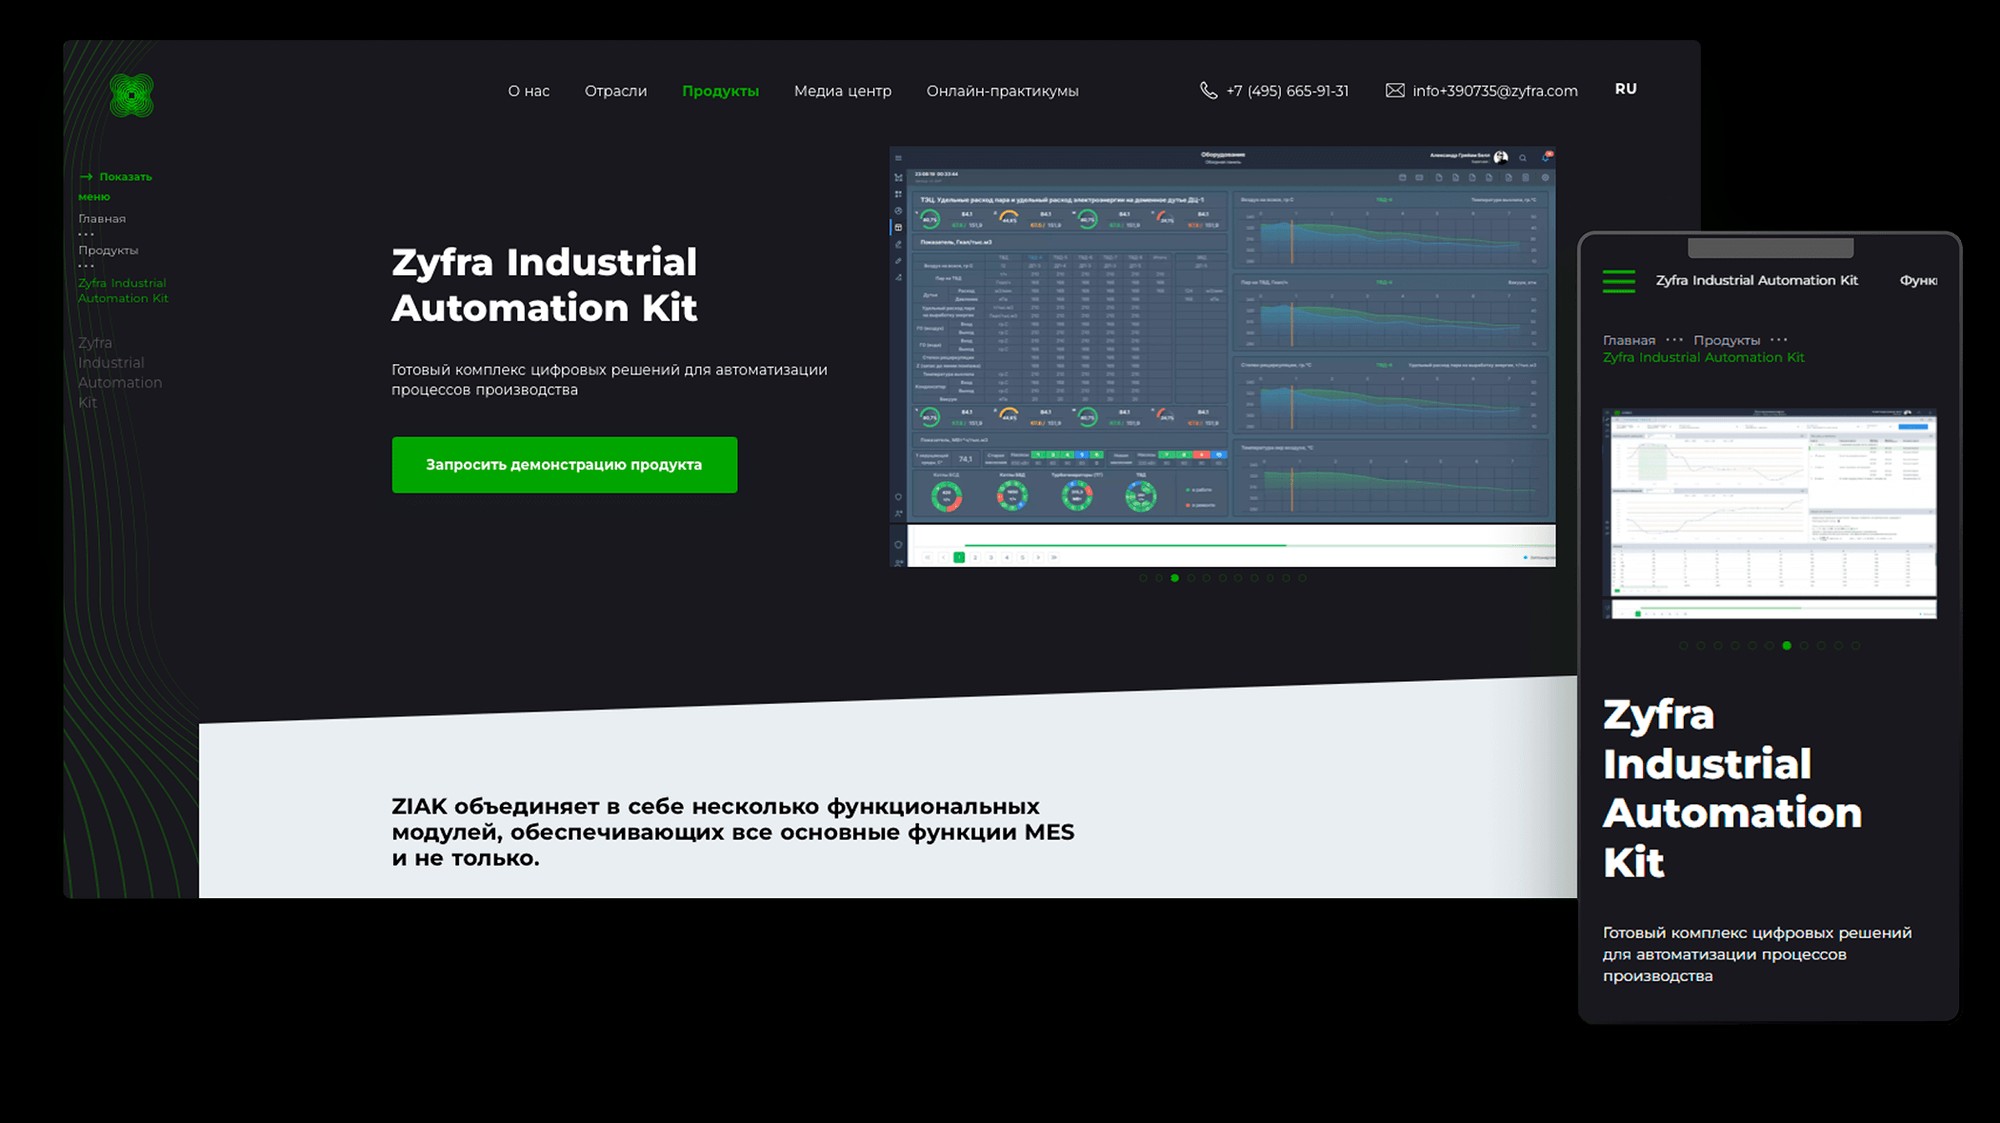2000x1123 pixels.
Task: Click the ZIAK объединяет в себе paragraph heading
Action: (733, 832)
